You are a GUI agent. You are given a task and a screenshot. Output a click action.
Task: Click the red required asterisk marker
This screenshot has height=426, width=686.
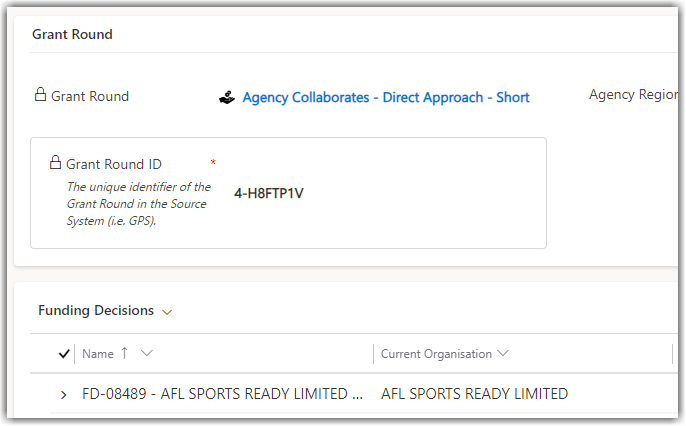[213, 162]
